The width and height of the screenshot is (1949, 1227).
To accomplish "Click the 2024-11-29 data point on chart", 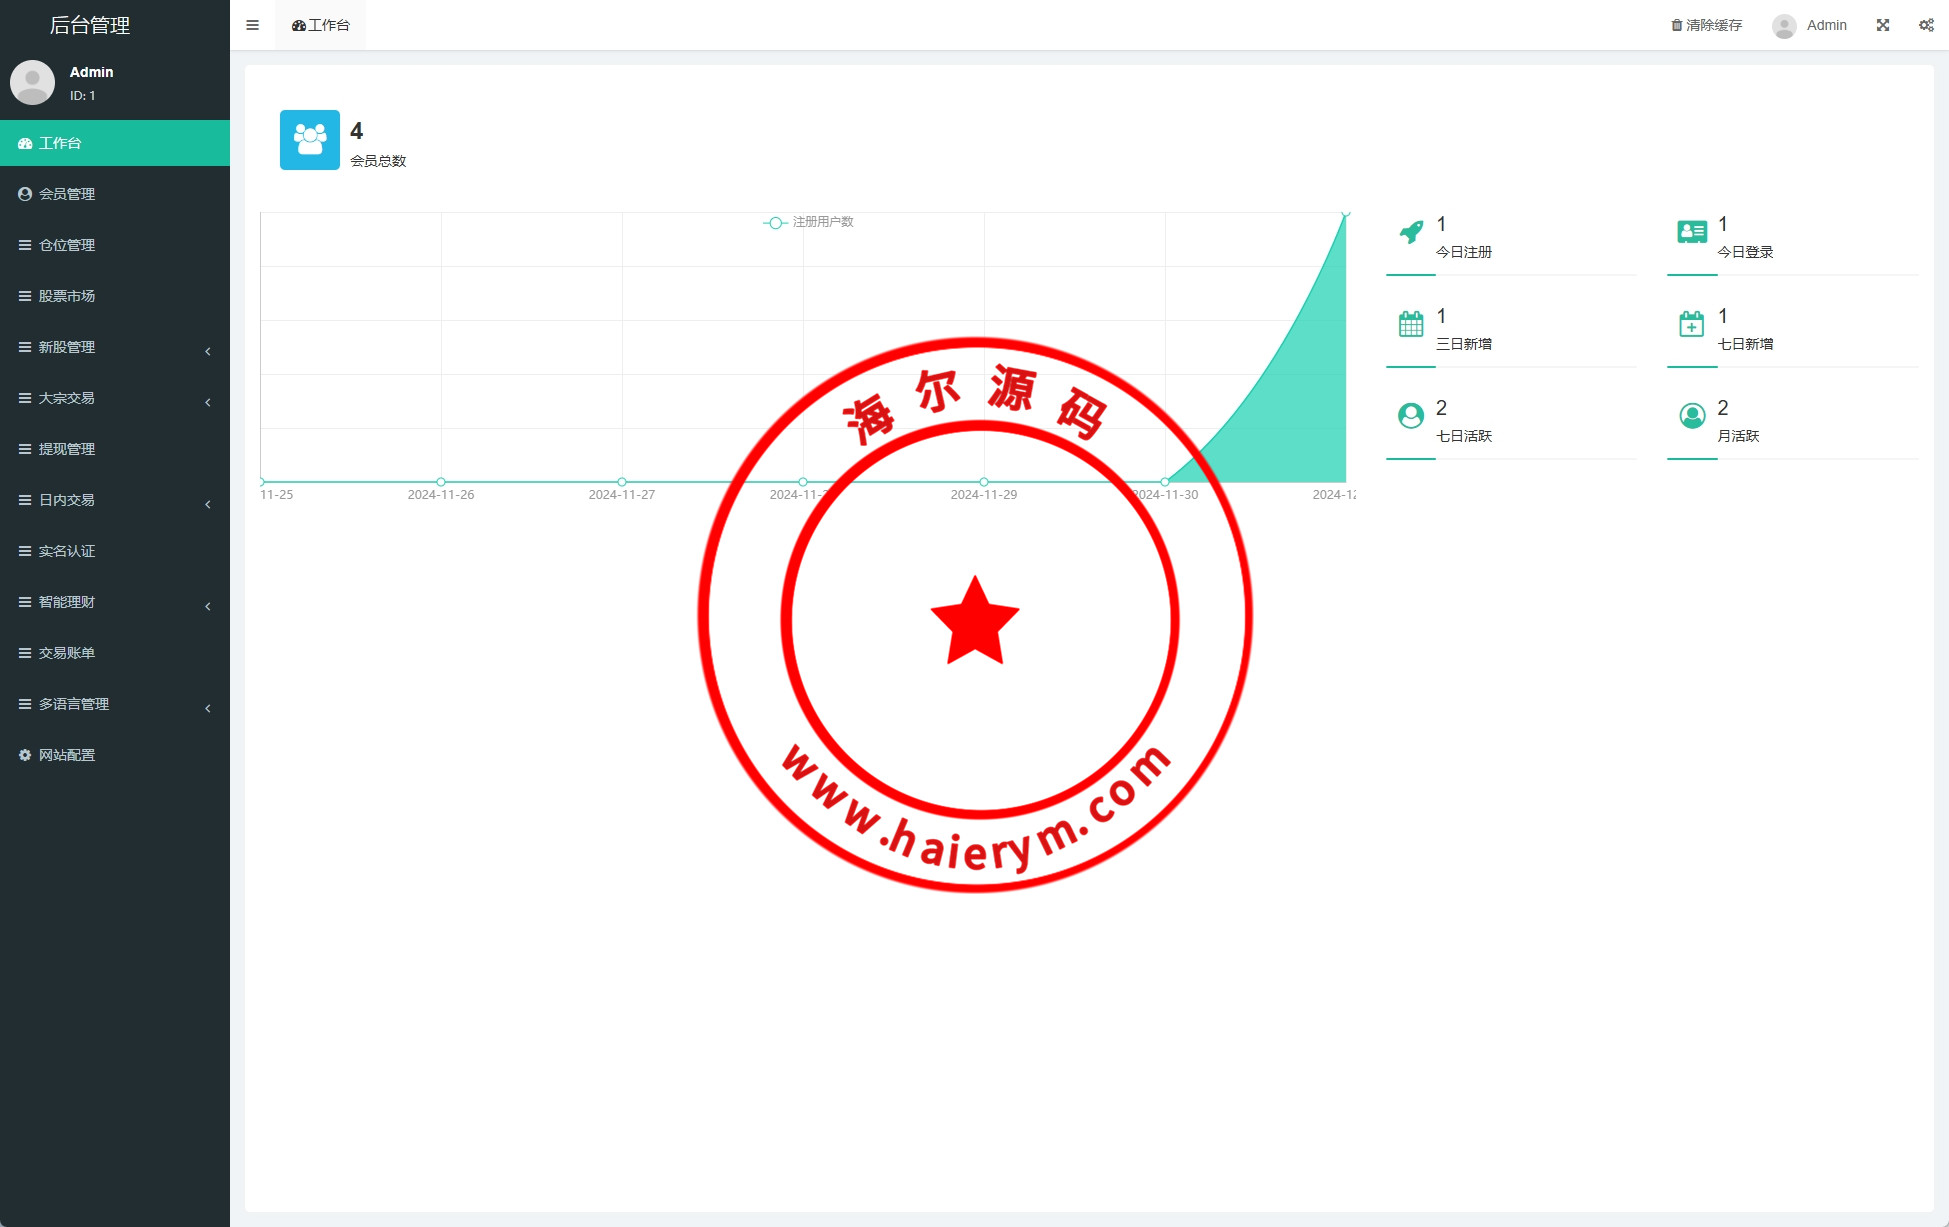I will click(984, 482).
